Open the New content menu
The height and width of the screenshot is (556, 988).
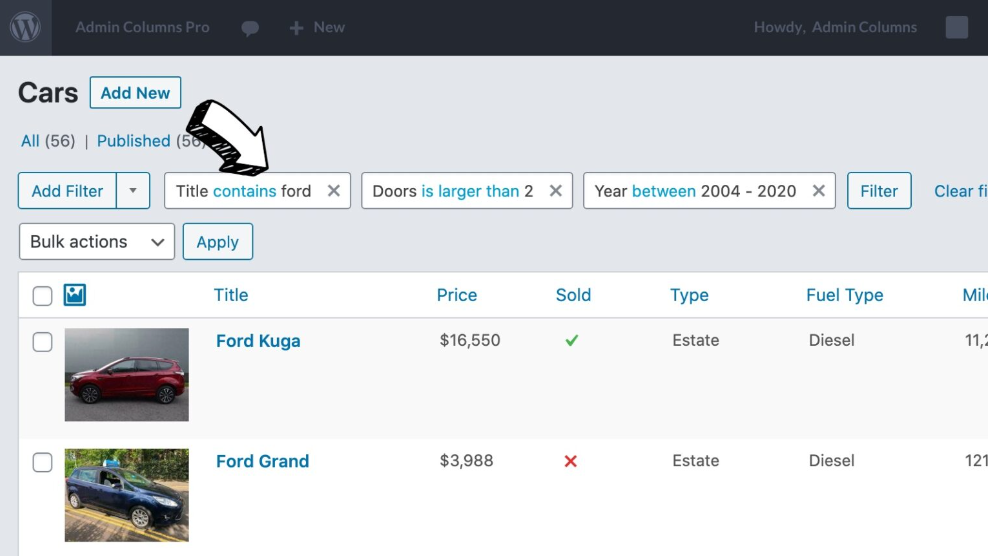329,27
